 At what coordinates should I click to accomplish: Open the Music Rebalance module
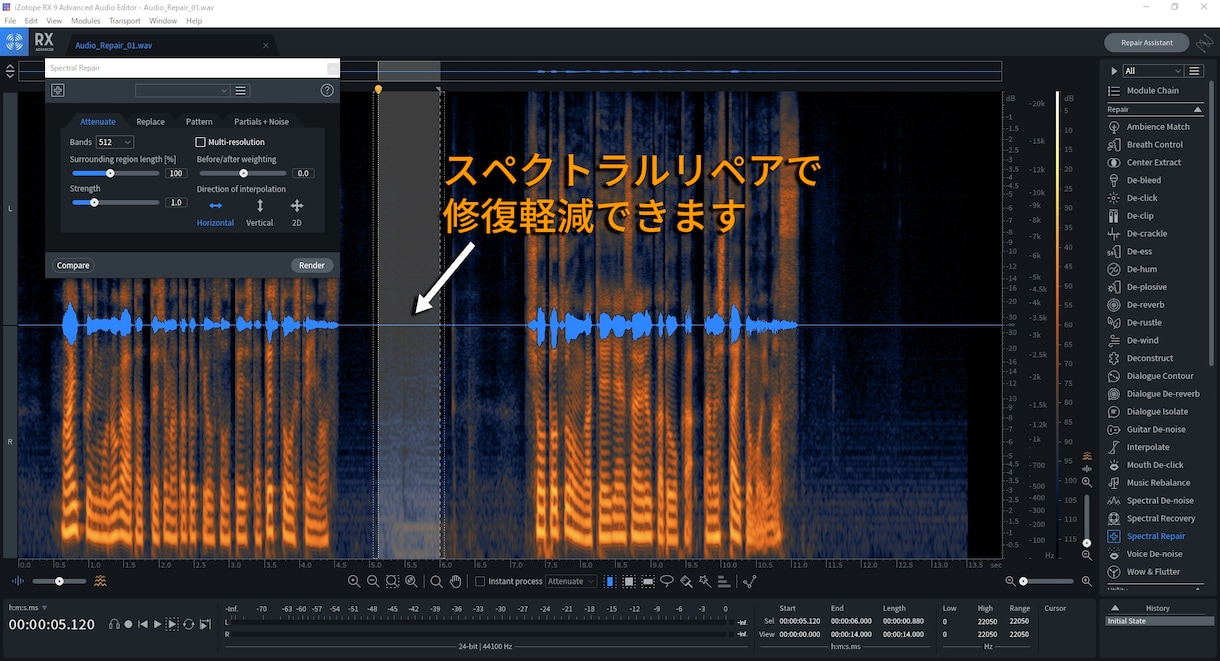1155,483
